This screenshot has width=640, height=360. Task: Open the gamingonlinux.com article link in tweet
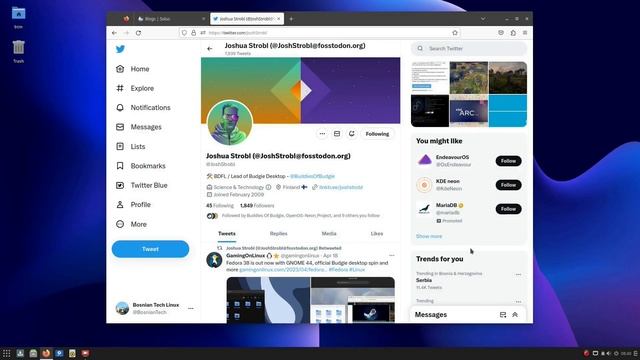pos(282,270)
